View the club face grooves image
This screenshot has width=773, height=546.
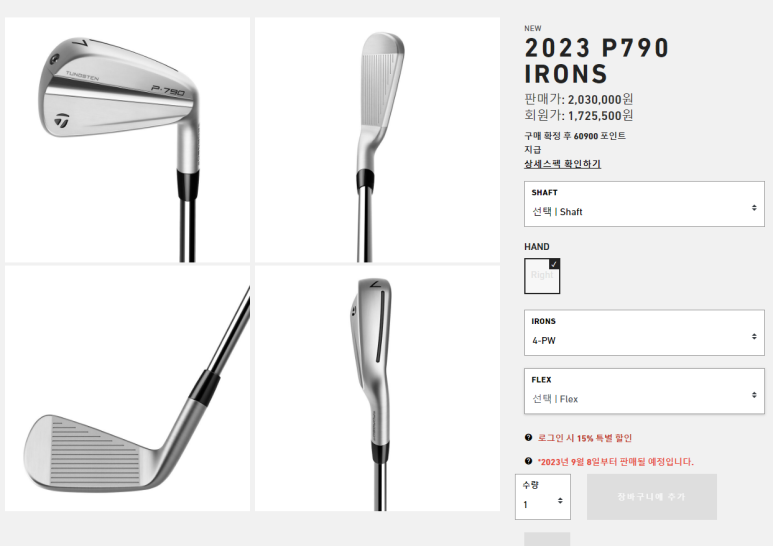click(x=127, y=388)
